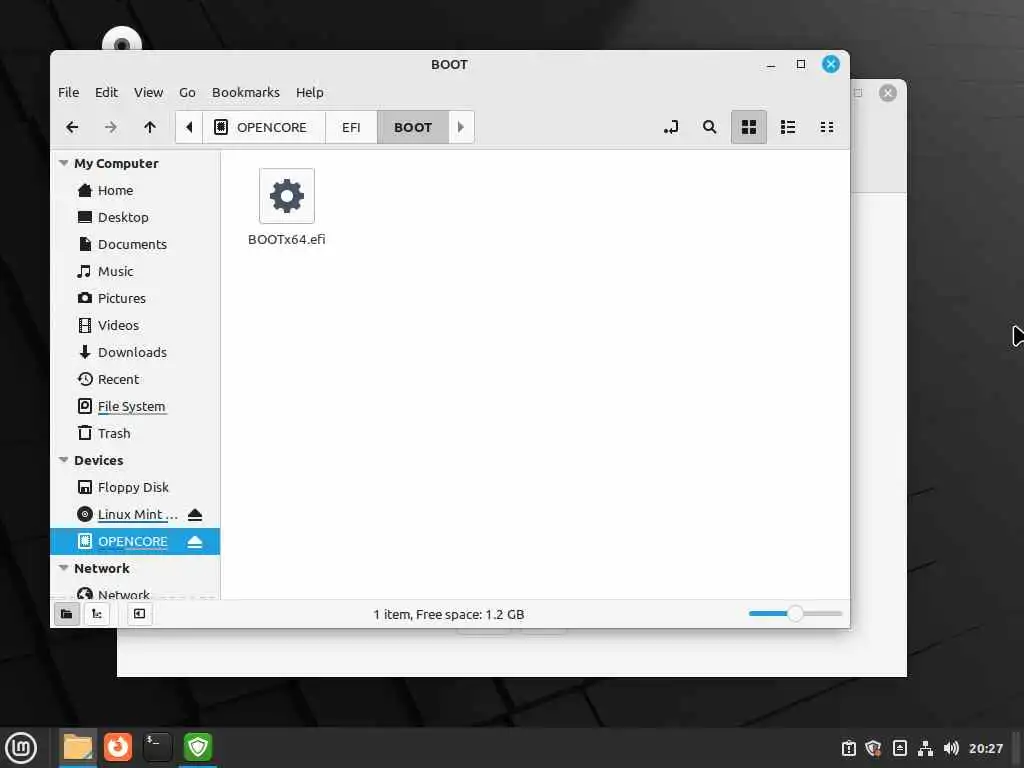This screenshot has width=1024, height=768.
Task: Click the status bar item count text
Action: click(449, 615)
